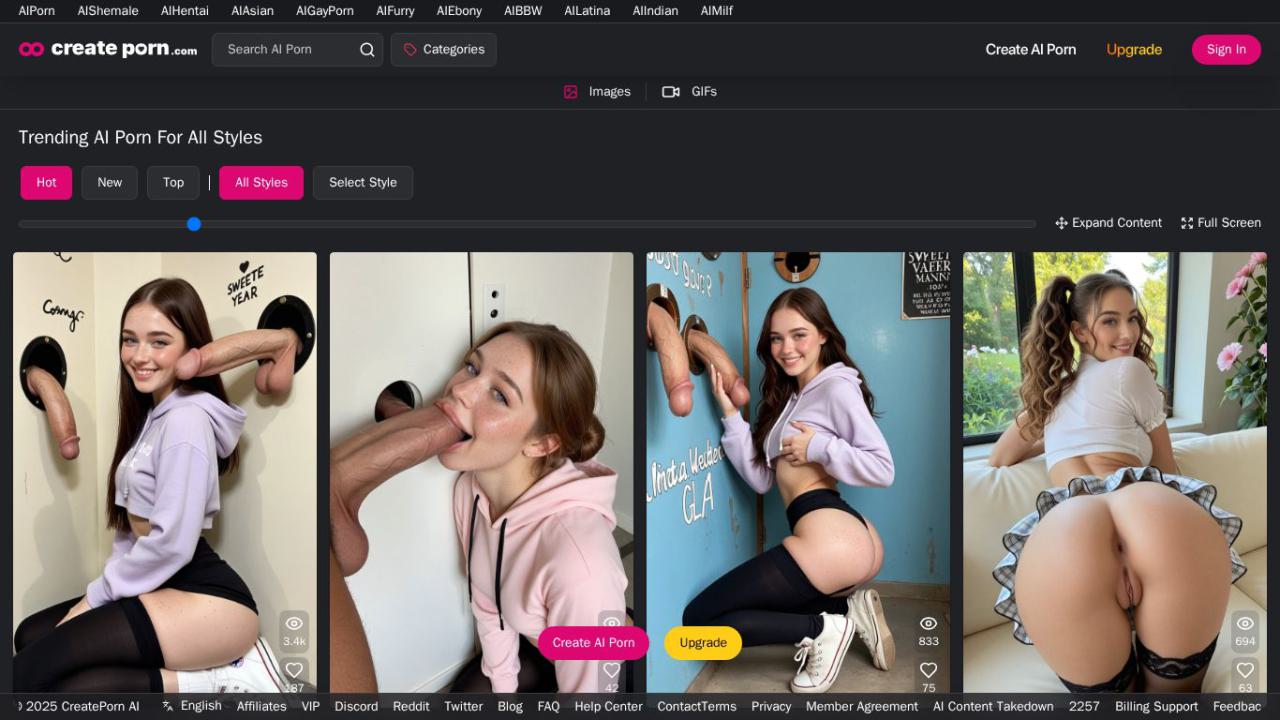The height and width of the screenshot is (720, 1280).
Task: Click the eye view-count icon showing 3.4k
Action: 294,623
